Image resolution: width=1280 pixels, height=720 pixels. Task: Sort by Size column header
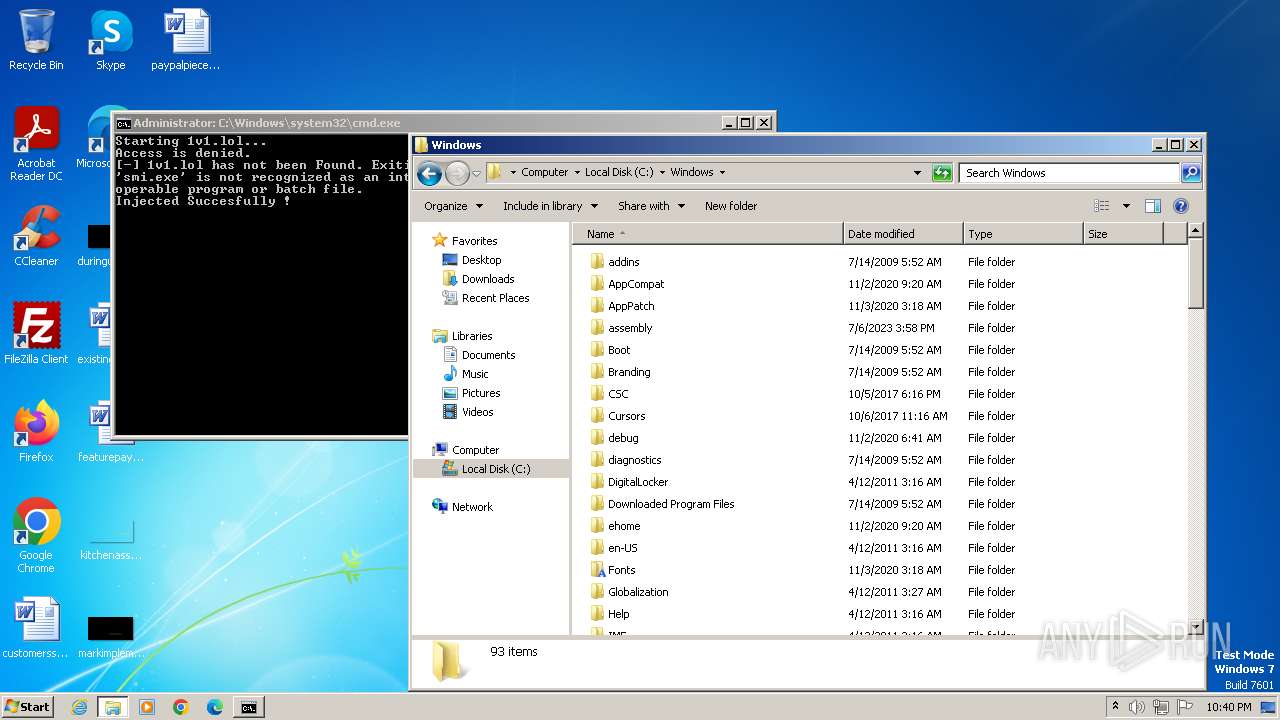1124,234
